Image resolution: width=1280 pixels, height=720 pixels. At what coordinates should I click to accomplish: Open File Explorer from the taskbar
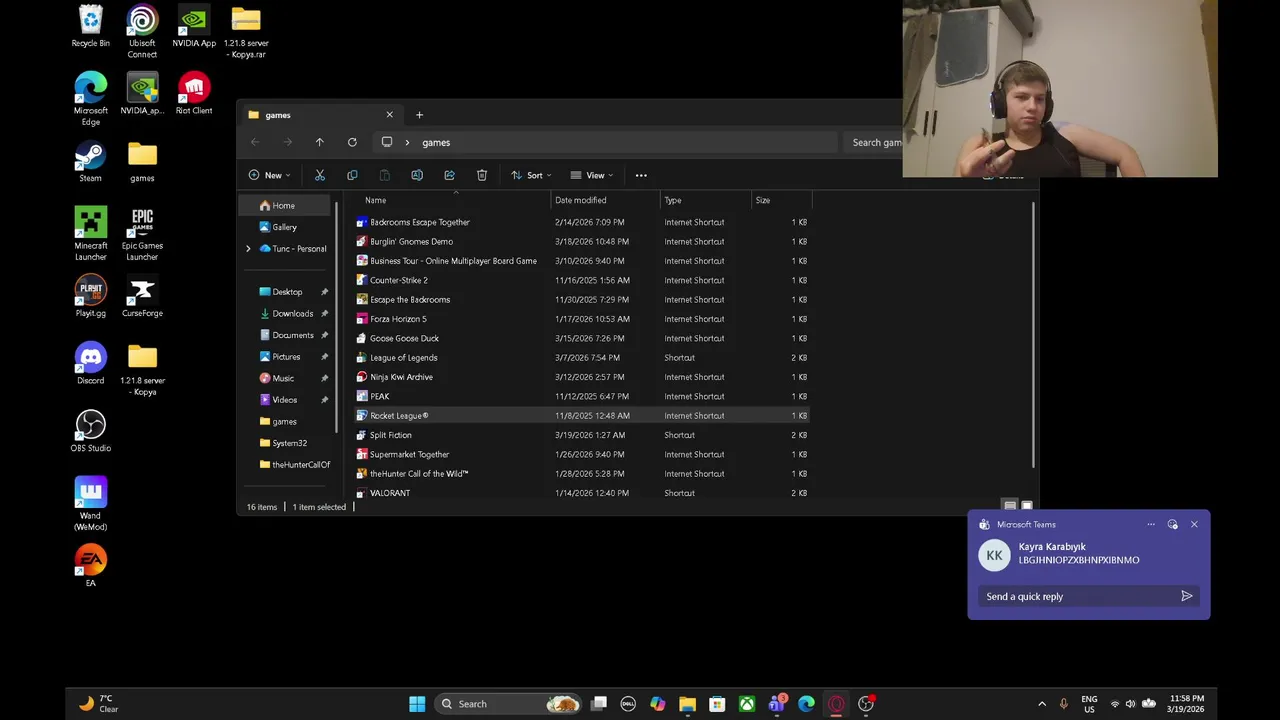point(687,704)
